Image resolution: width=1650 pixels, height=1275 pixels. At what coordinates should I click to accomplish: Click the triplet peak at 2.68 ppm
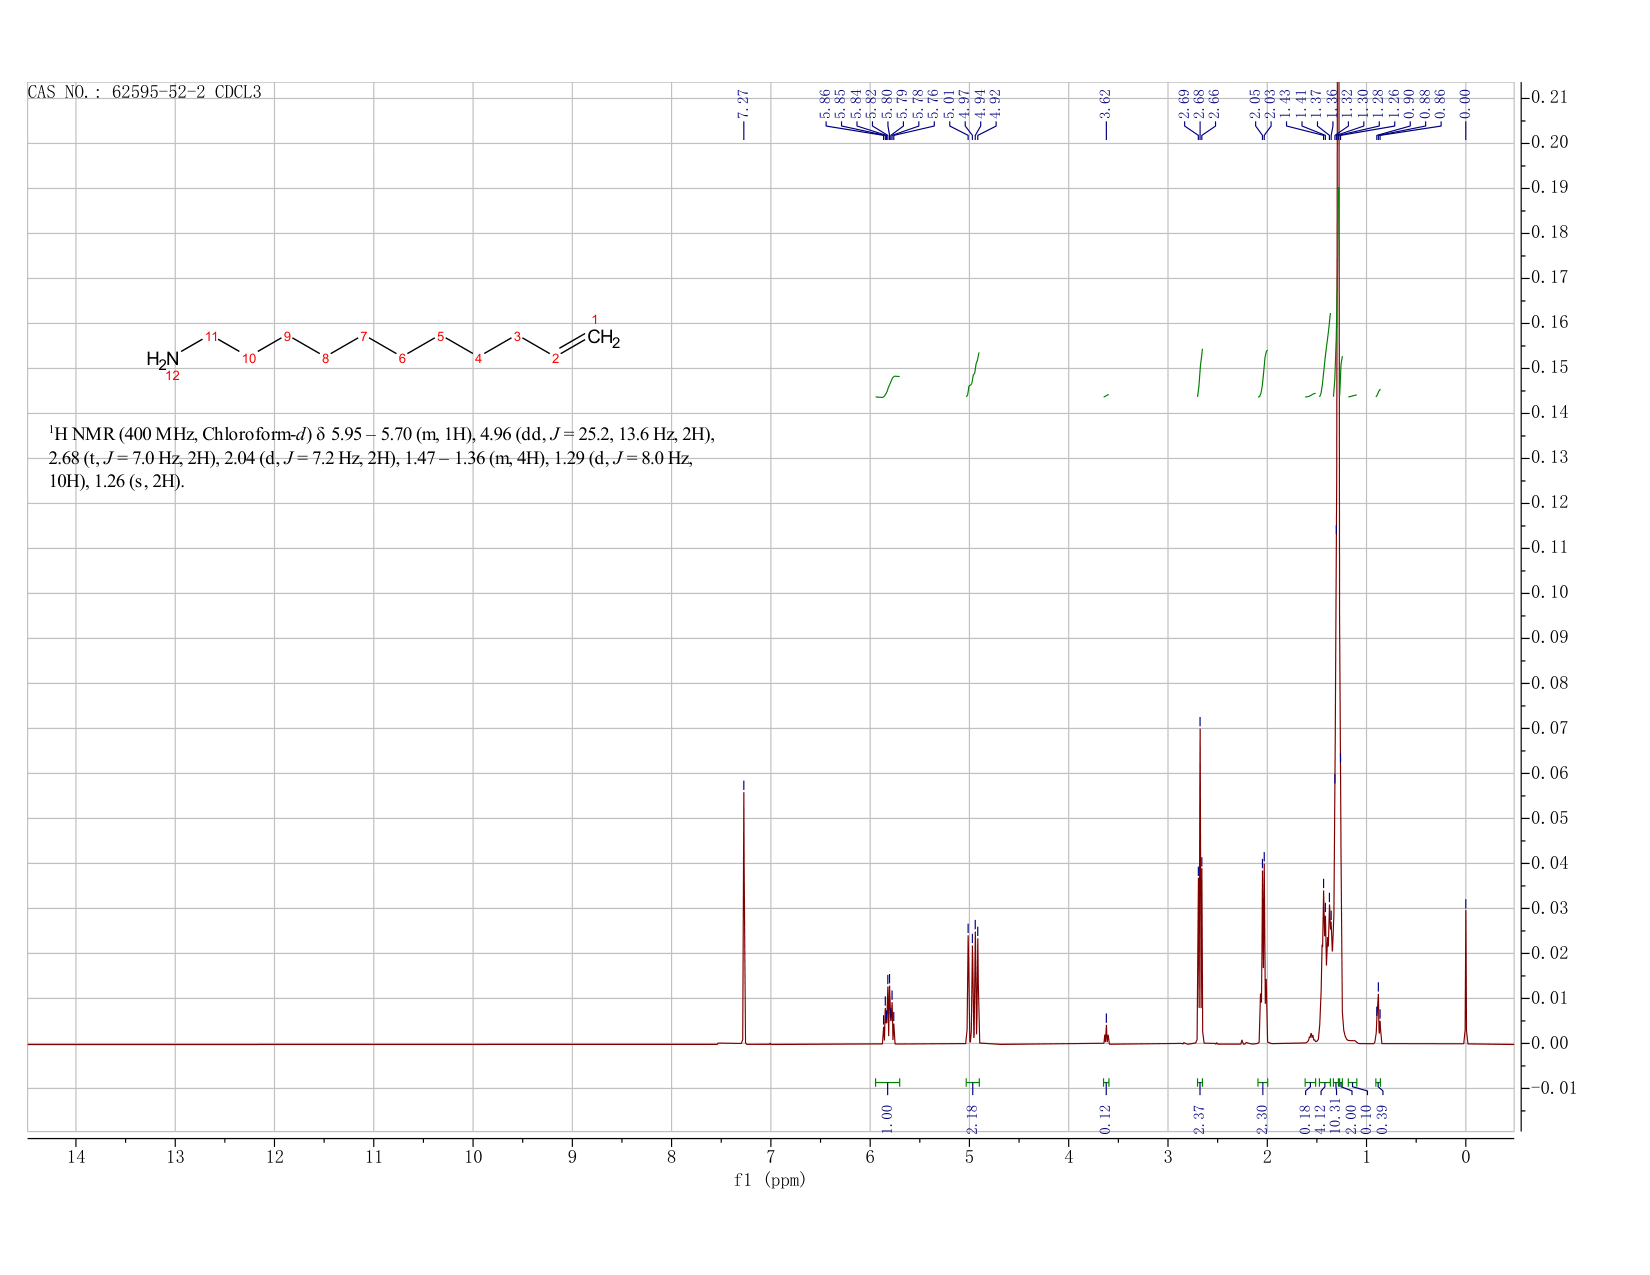1200,880
